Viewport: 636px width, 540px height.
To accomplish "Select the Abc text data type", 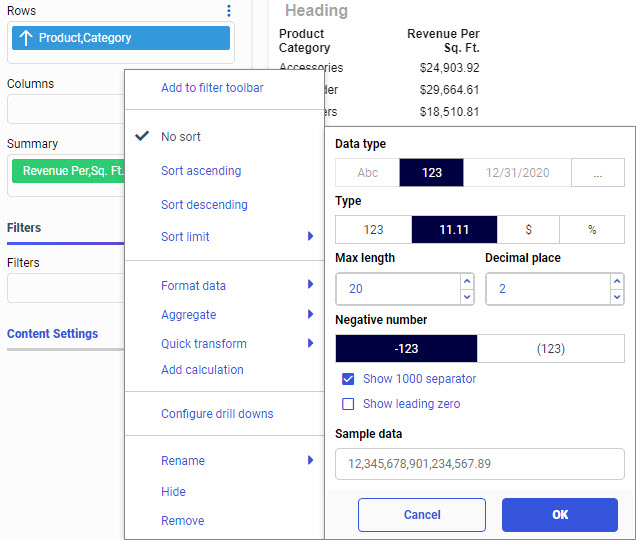I will [367, 173].
